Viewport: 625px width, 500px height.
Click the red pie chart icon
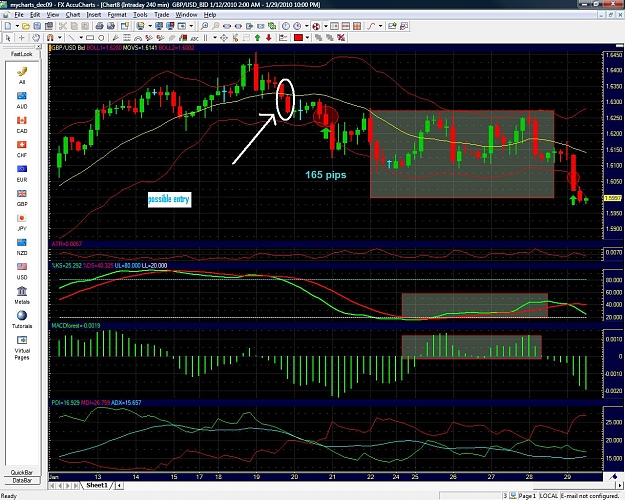[316, 26]
